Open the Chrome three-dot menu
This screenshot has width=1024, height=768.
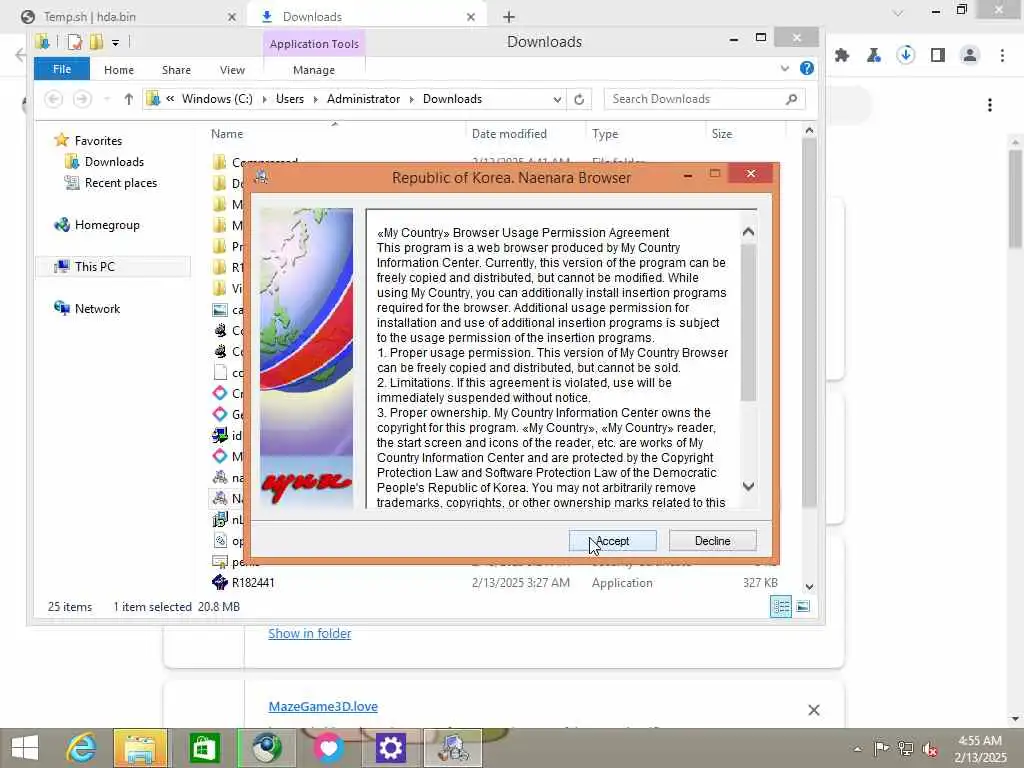click(x=1002, y=56)
